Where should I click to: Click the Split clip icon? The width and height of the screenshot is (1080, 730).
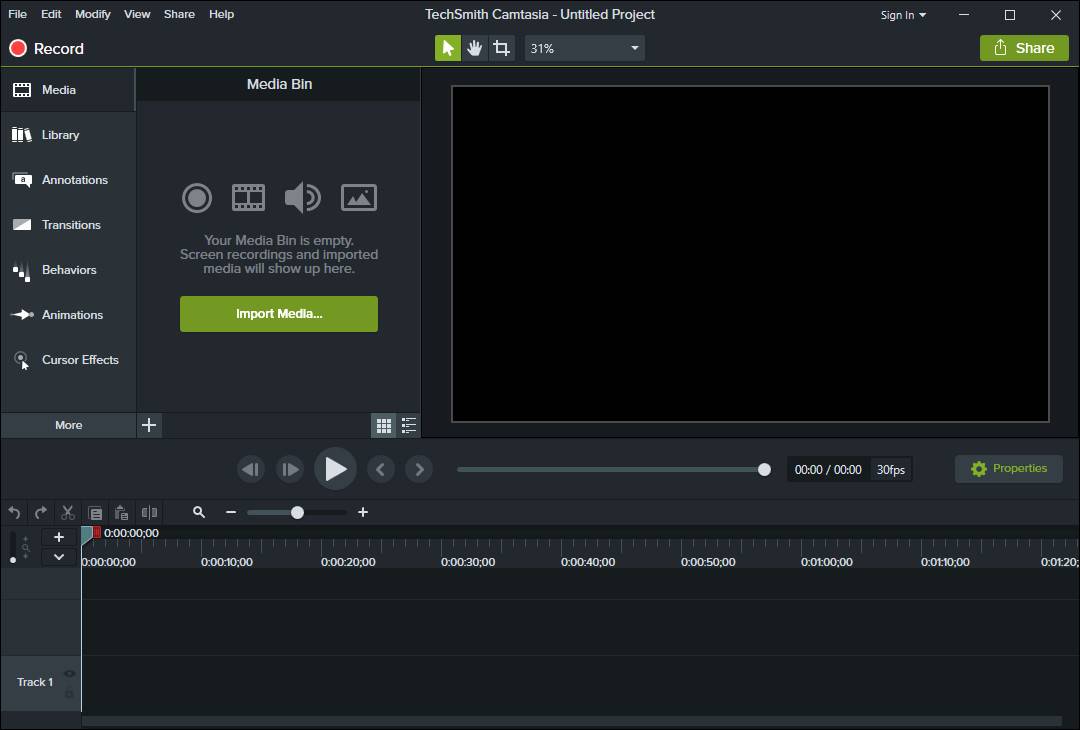pyautogui.click(x=149, y=512)
